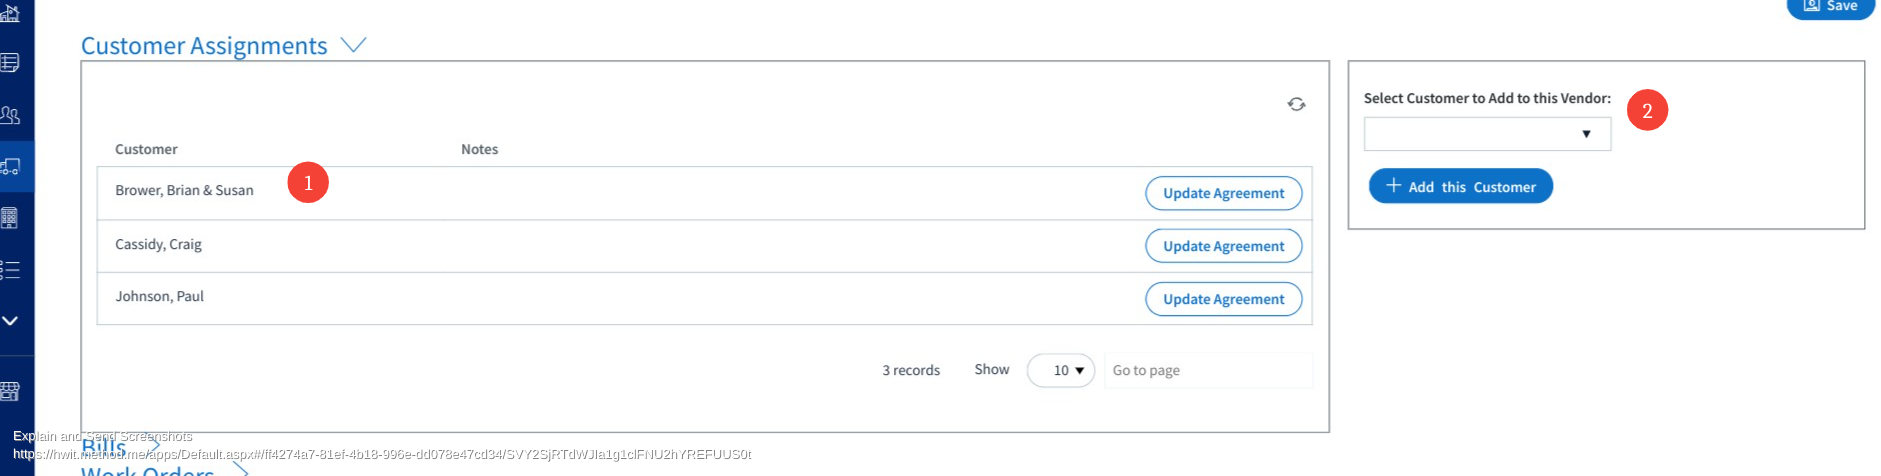Click the Go to page field
The image size is (1881, 476).
tap(1208, 370)
